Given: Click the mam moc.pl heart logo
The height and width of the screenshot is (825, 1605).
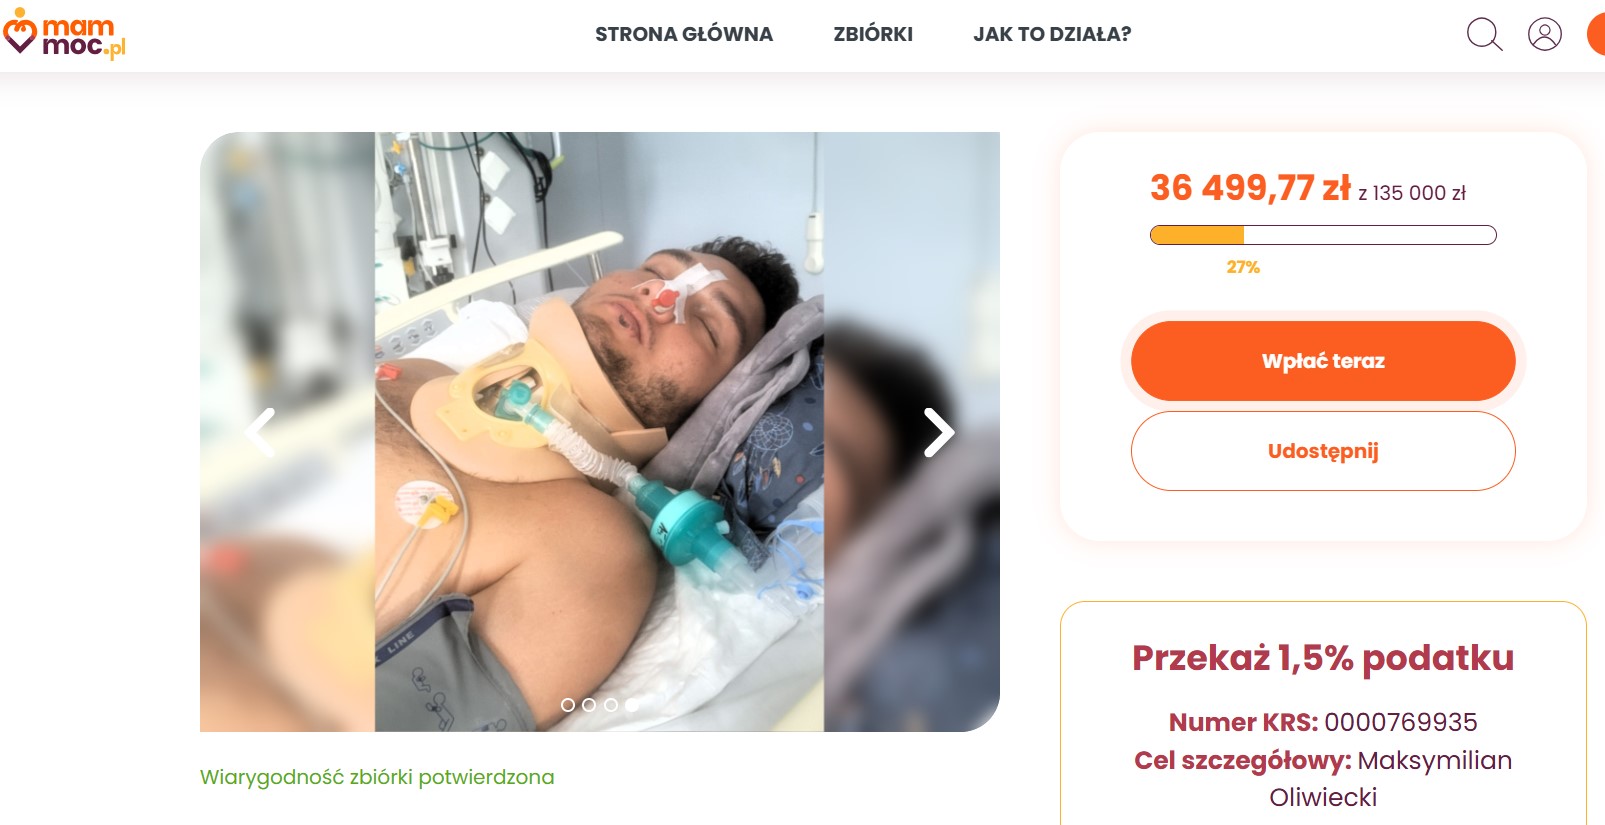Looking at the screenshot, I should [64, 34].
